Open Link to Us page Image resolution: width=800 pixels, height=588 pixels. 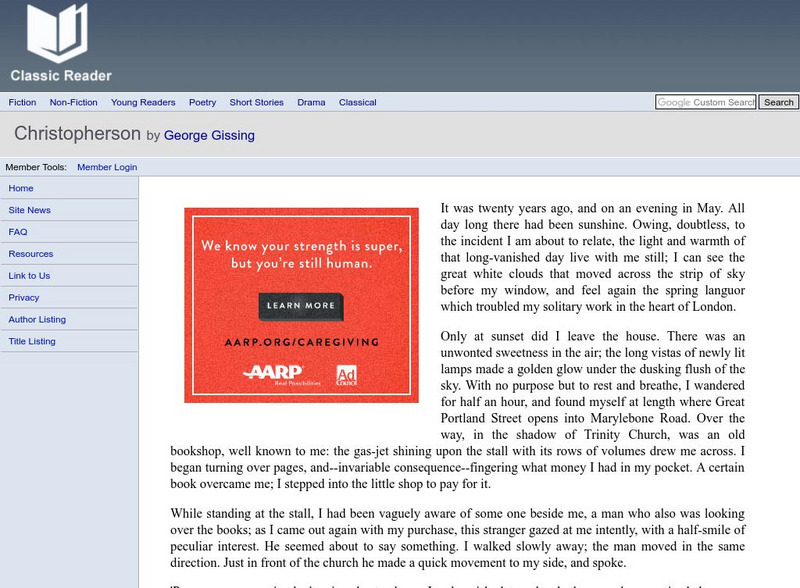pyautogui.click(x=29, y=276)
